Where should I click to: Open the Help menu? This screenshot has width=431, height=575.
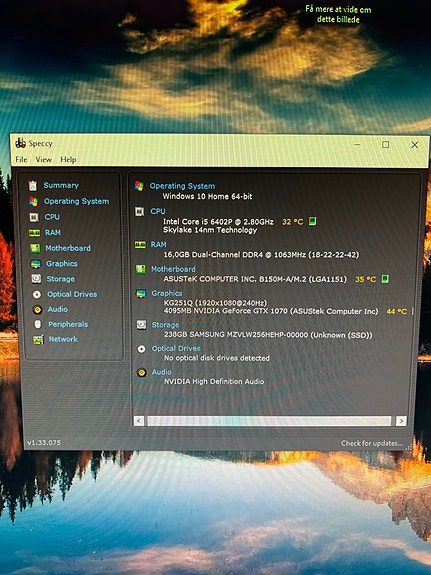(68, 160)
